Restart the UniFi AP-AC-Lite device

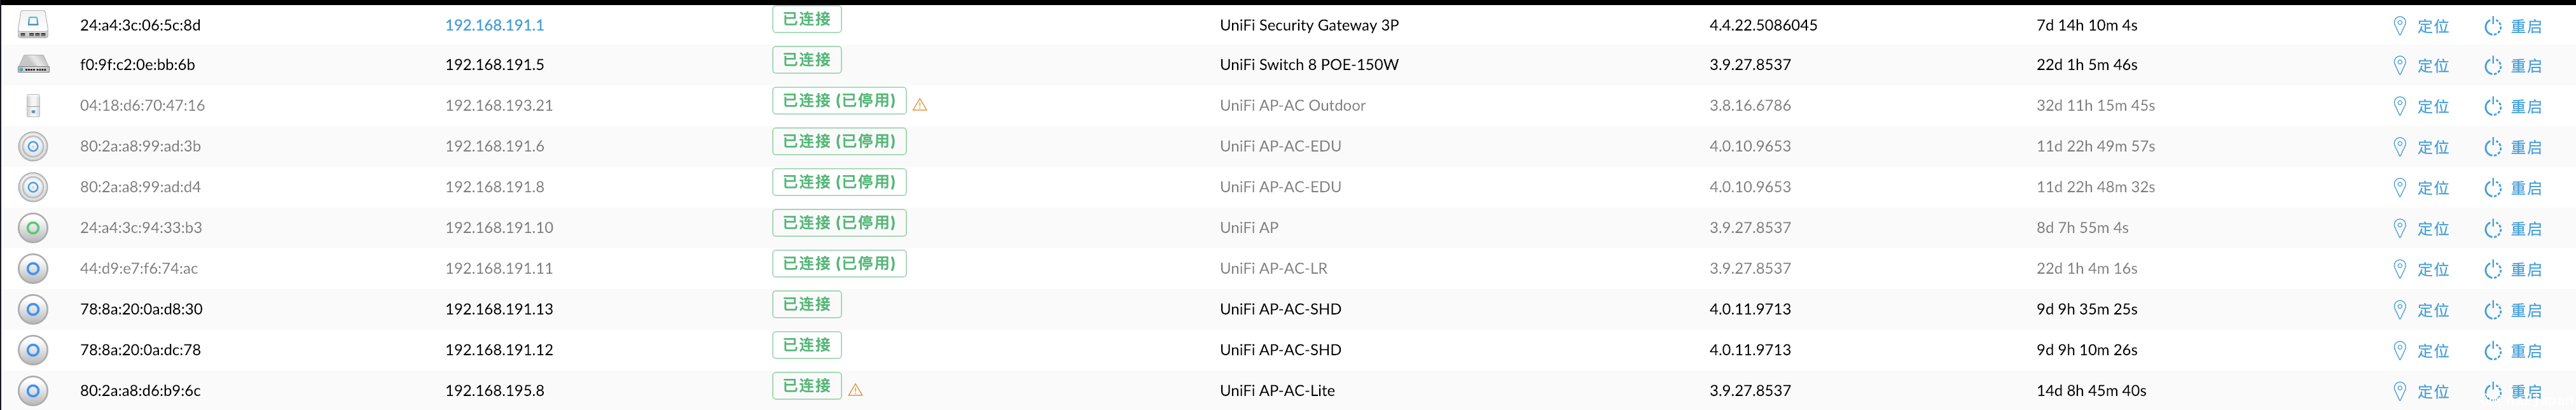tap(2512, 392)
